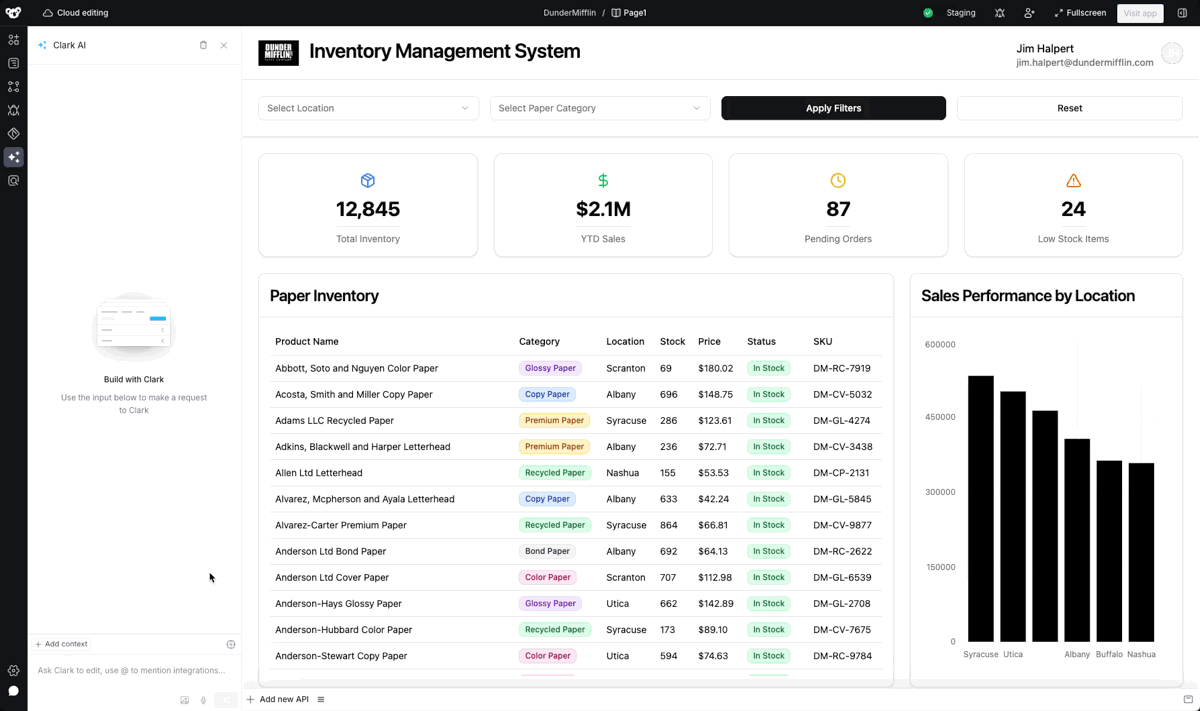The width and height of the screenshot is (1200, 711).
Task: Expand the Select Paper Category dropdown
Action: 599,108
